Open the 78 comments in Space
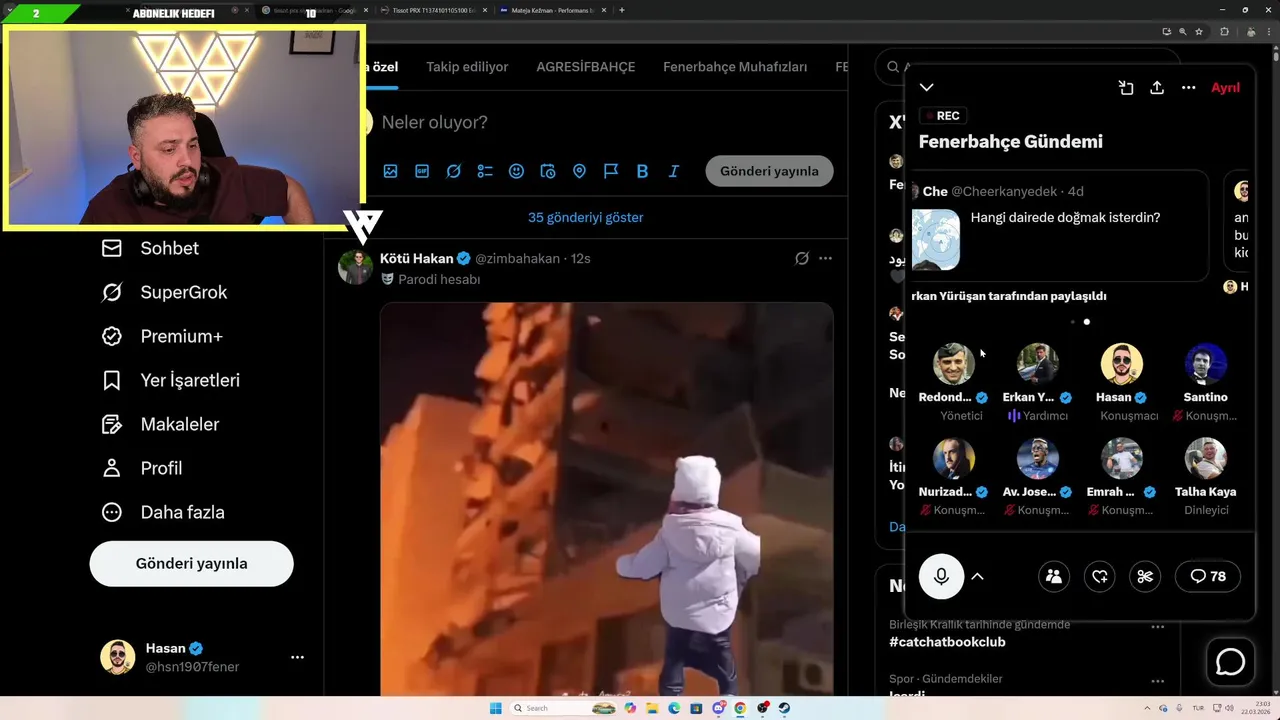This screenshot has width=1280, height=720. coord(1208,576)
